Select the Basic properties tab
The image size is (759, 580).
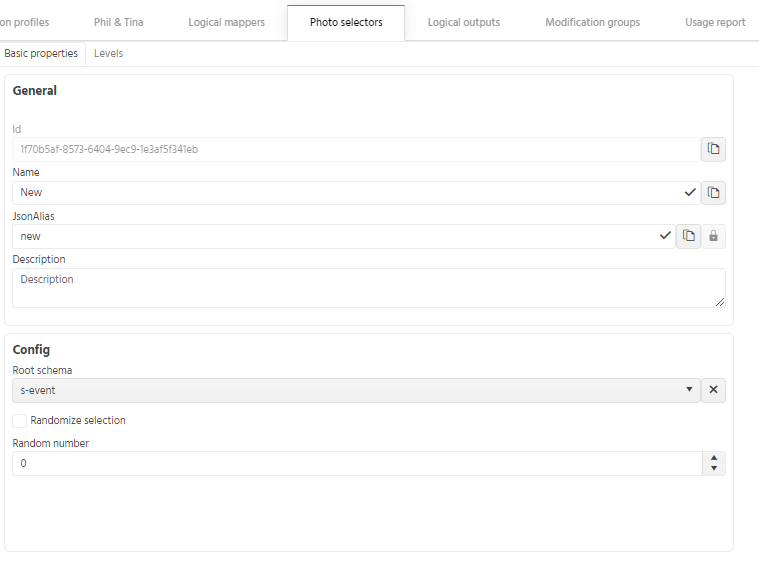[41, 54]
